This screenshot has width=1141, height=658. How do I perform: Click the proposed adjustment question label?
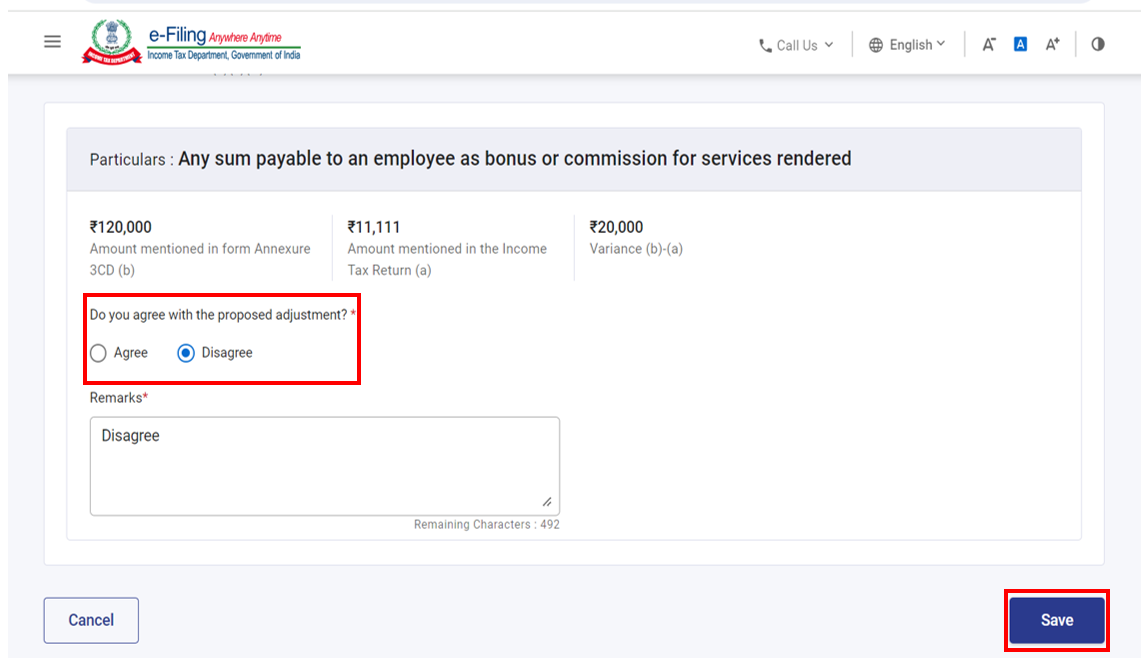tap(223, 314)
